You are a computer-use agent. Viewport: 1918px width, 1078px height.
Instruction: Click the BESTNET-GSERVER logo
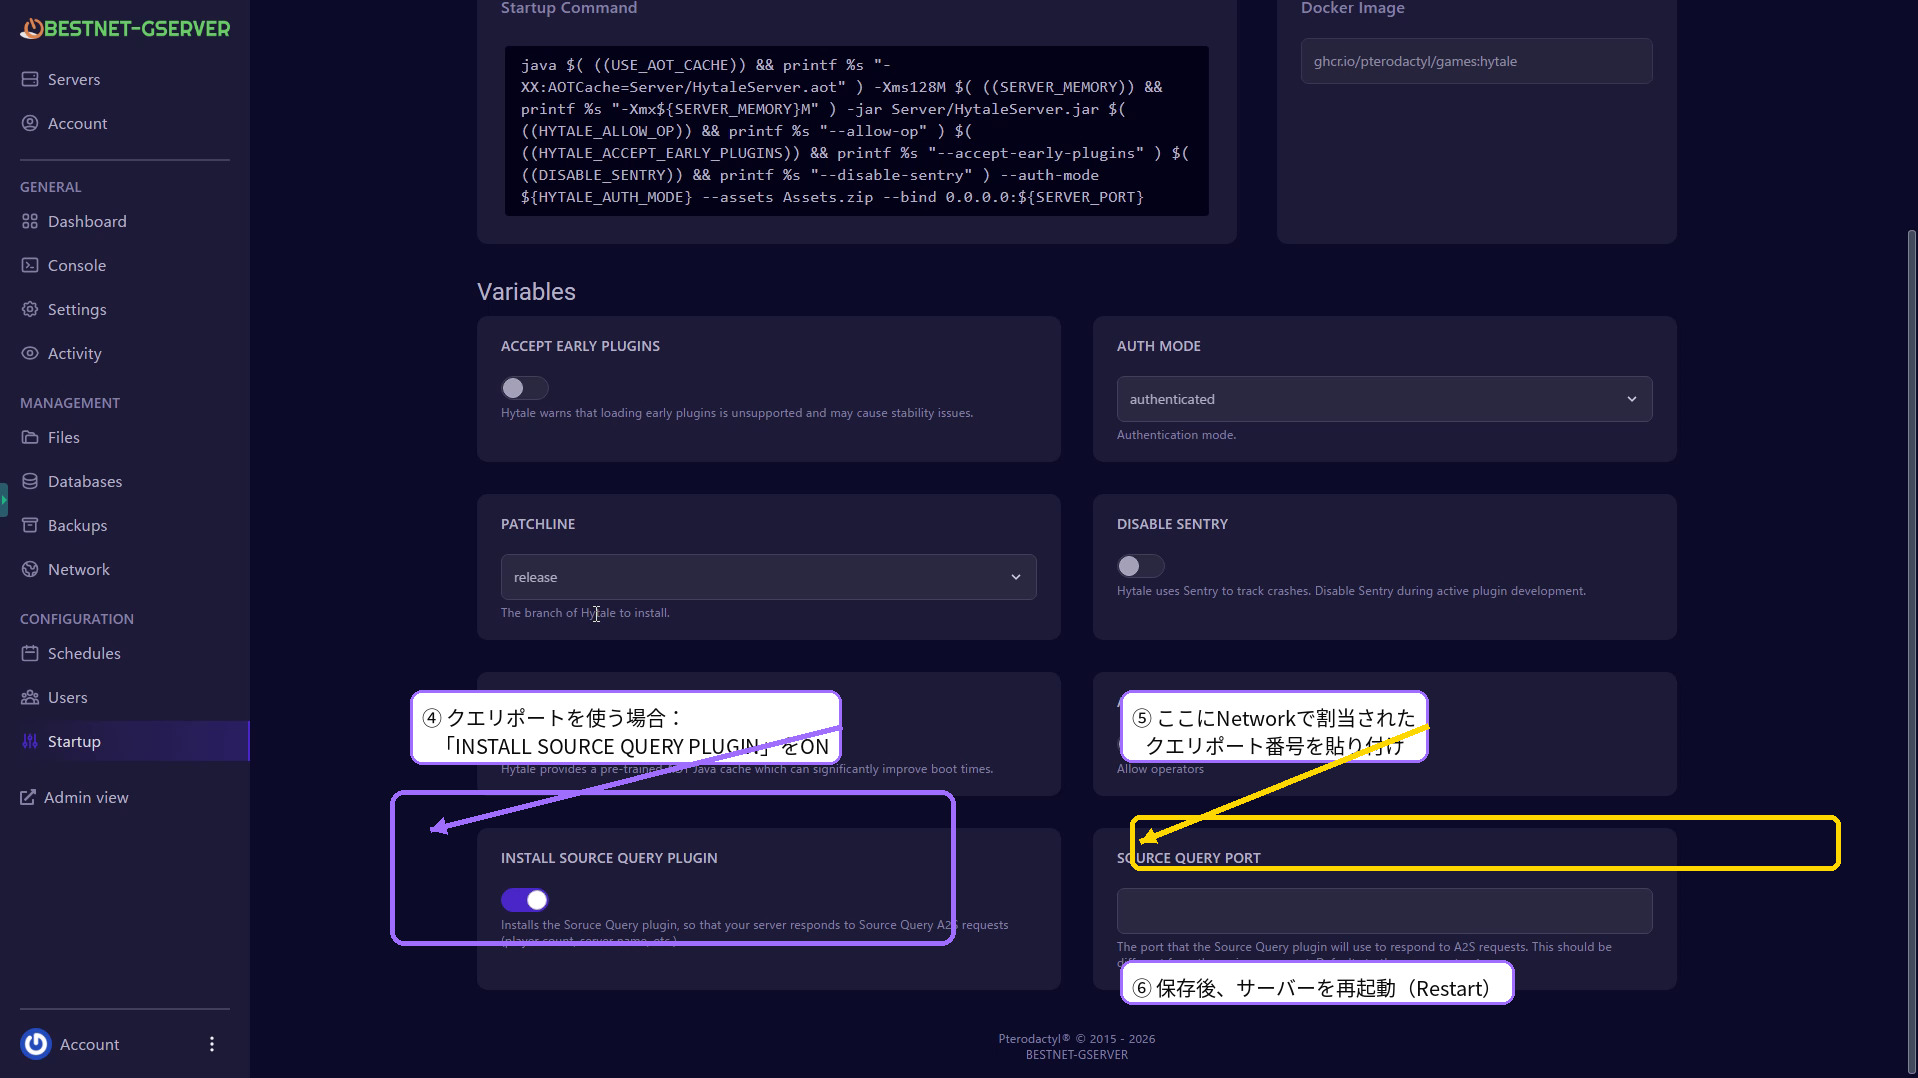(125, 28)
